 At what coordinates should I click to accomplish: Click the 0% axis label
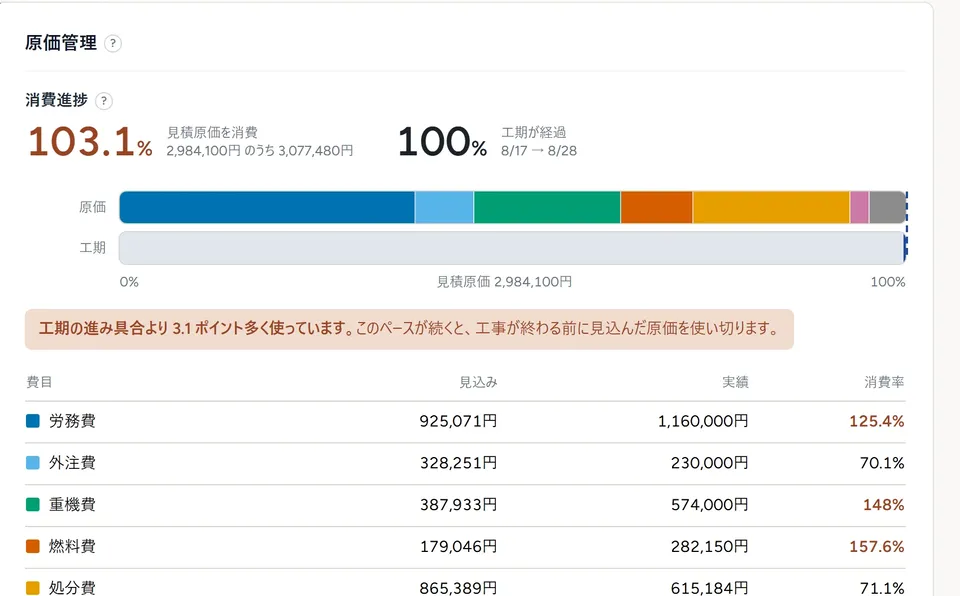click(x=129, y=282)
